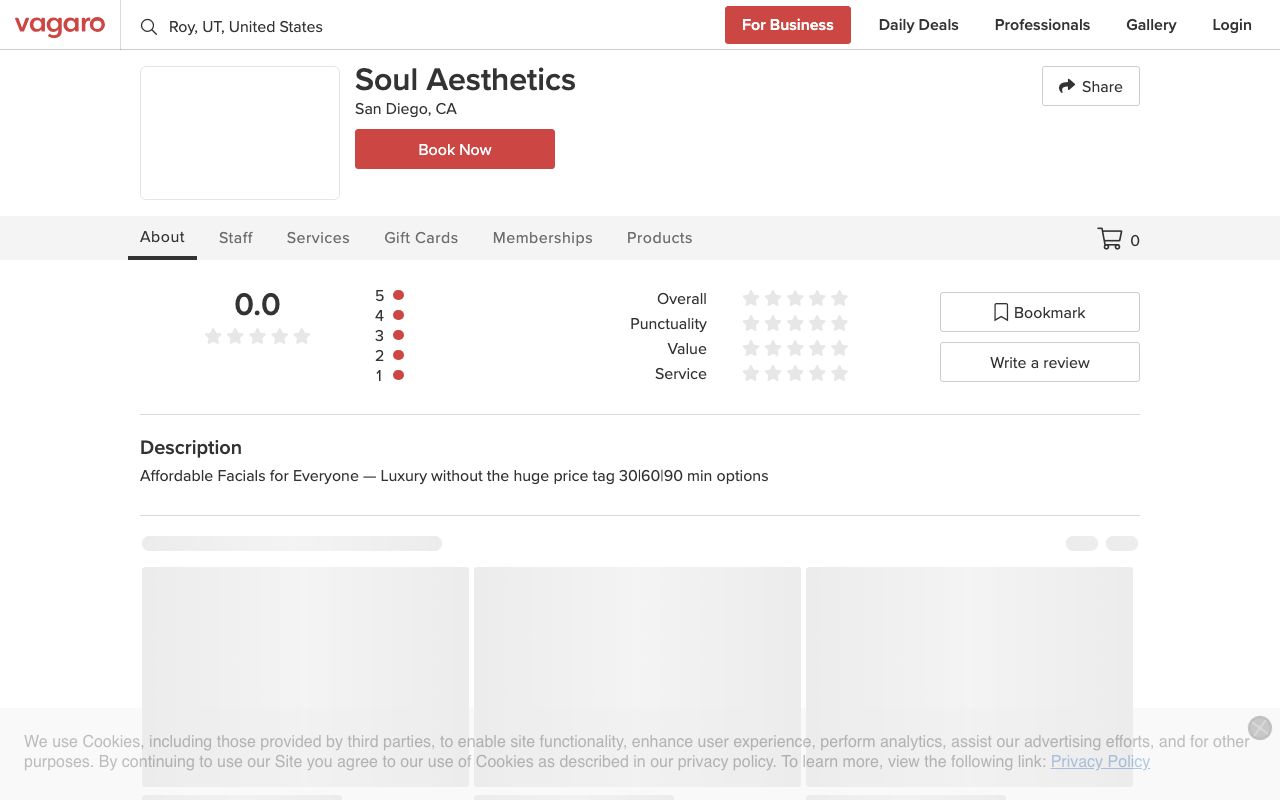The height and width of the screenshot is (800, 1280).
Task: Click the Share icon
Action: pos(1066,86)
